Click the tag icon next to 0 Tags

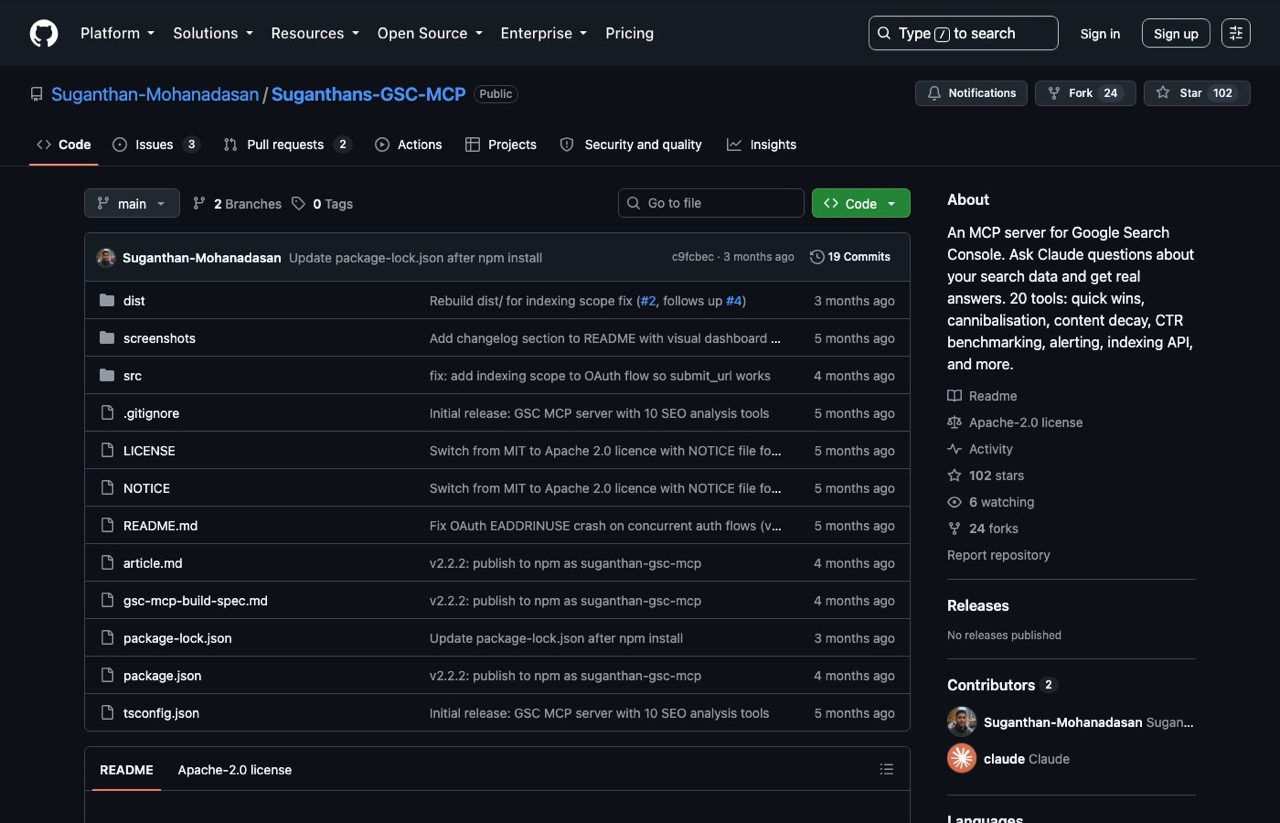click(x=298, y=203)
